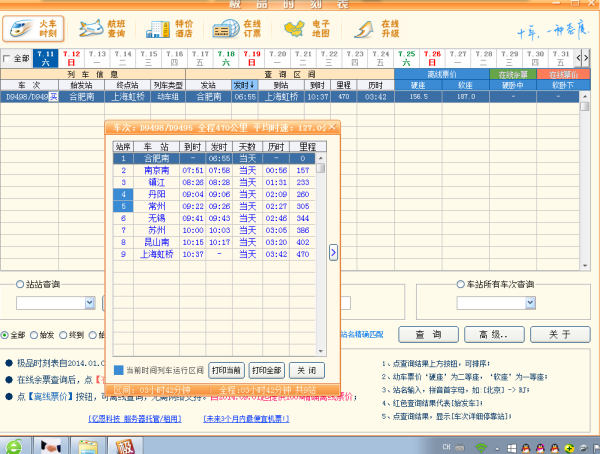Show later dates with the right arrow
Screen dimensions: 600x454
click(x=585, y=58)
